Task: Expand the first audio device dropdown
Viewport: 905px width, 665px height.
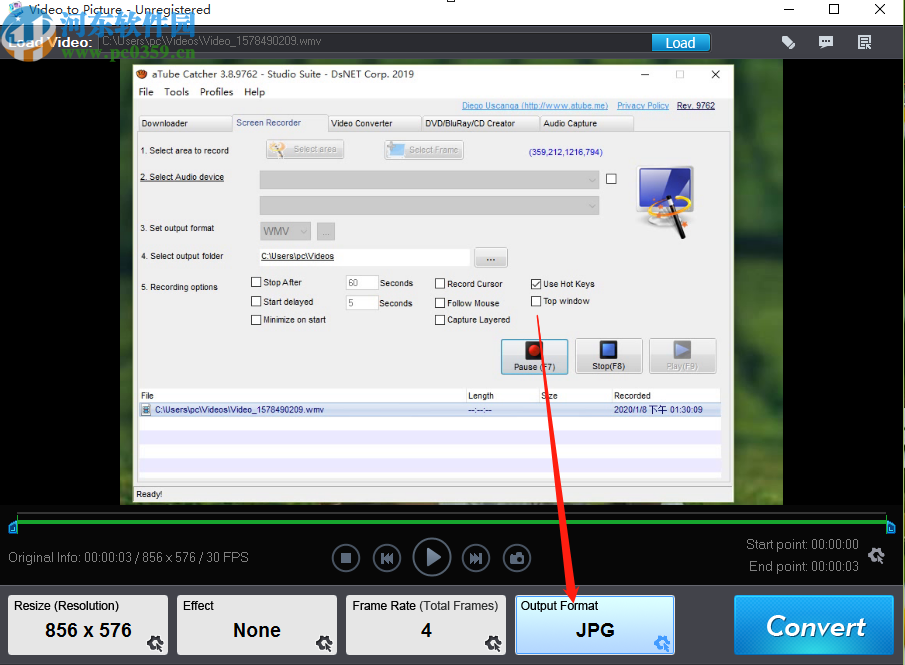Action: coord(429,180)
